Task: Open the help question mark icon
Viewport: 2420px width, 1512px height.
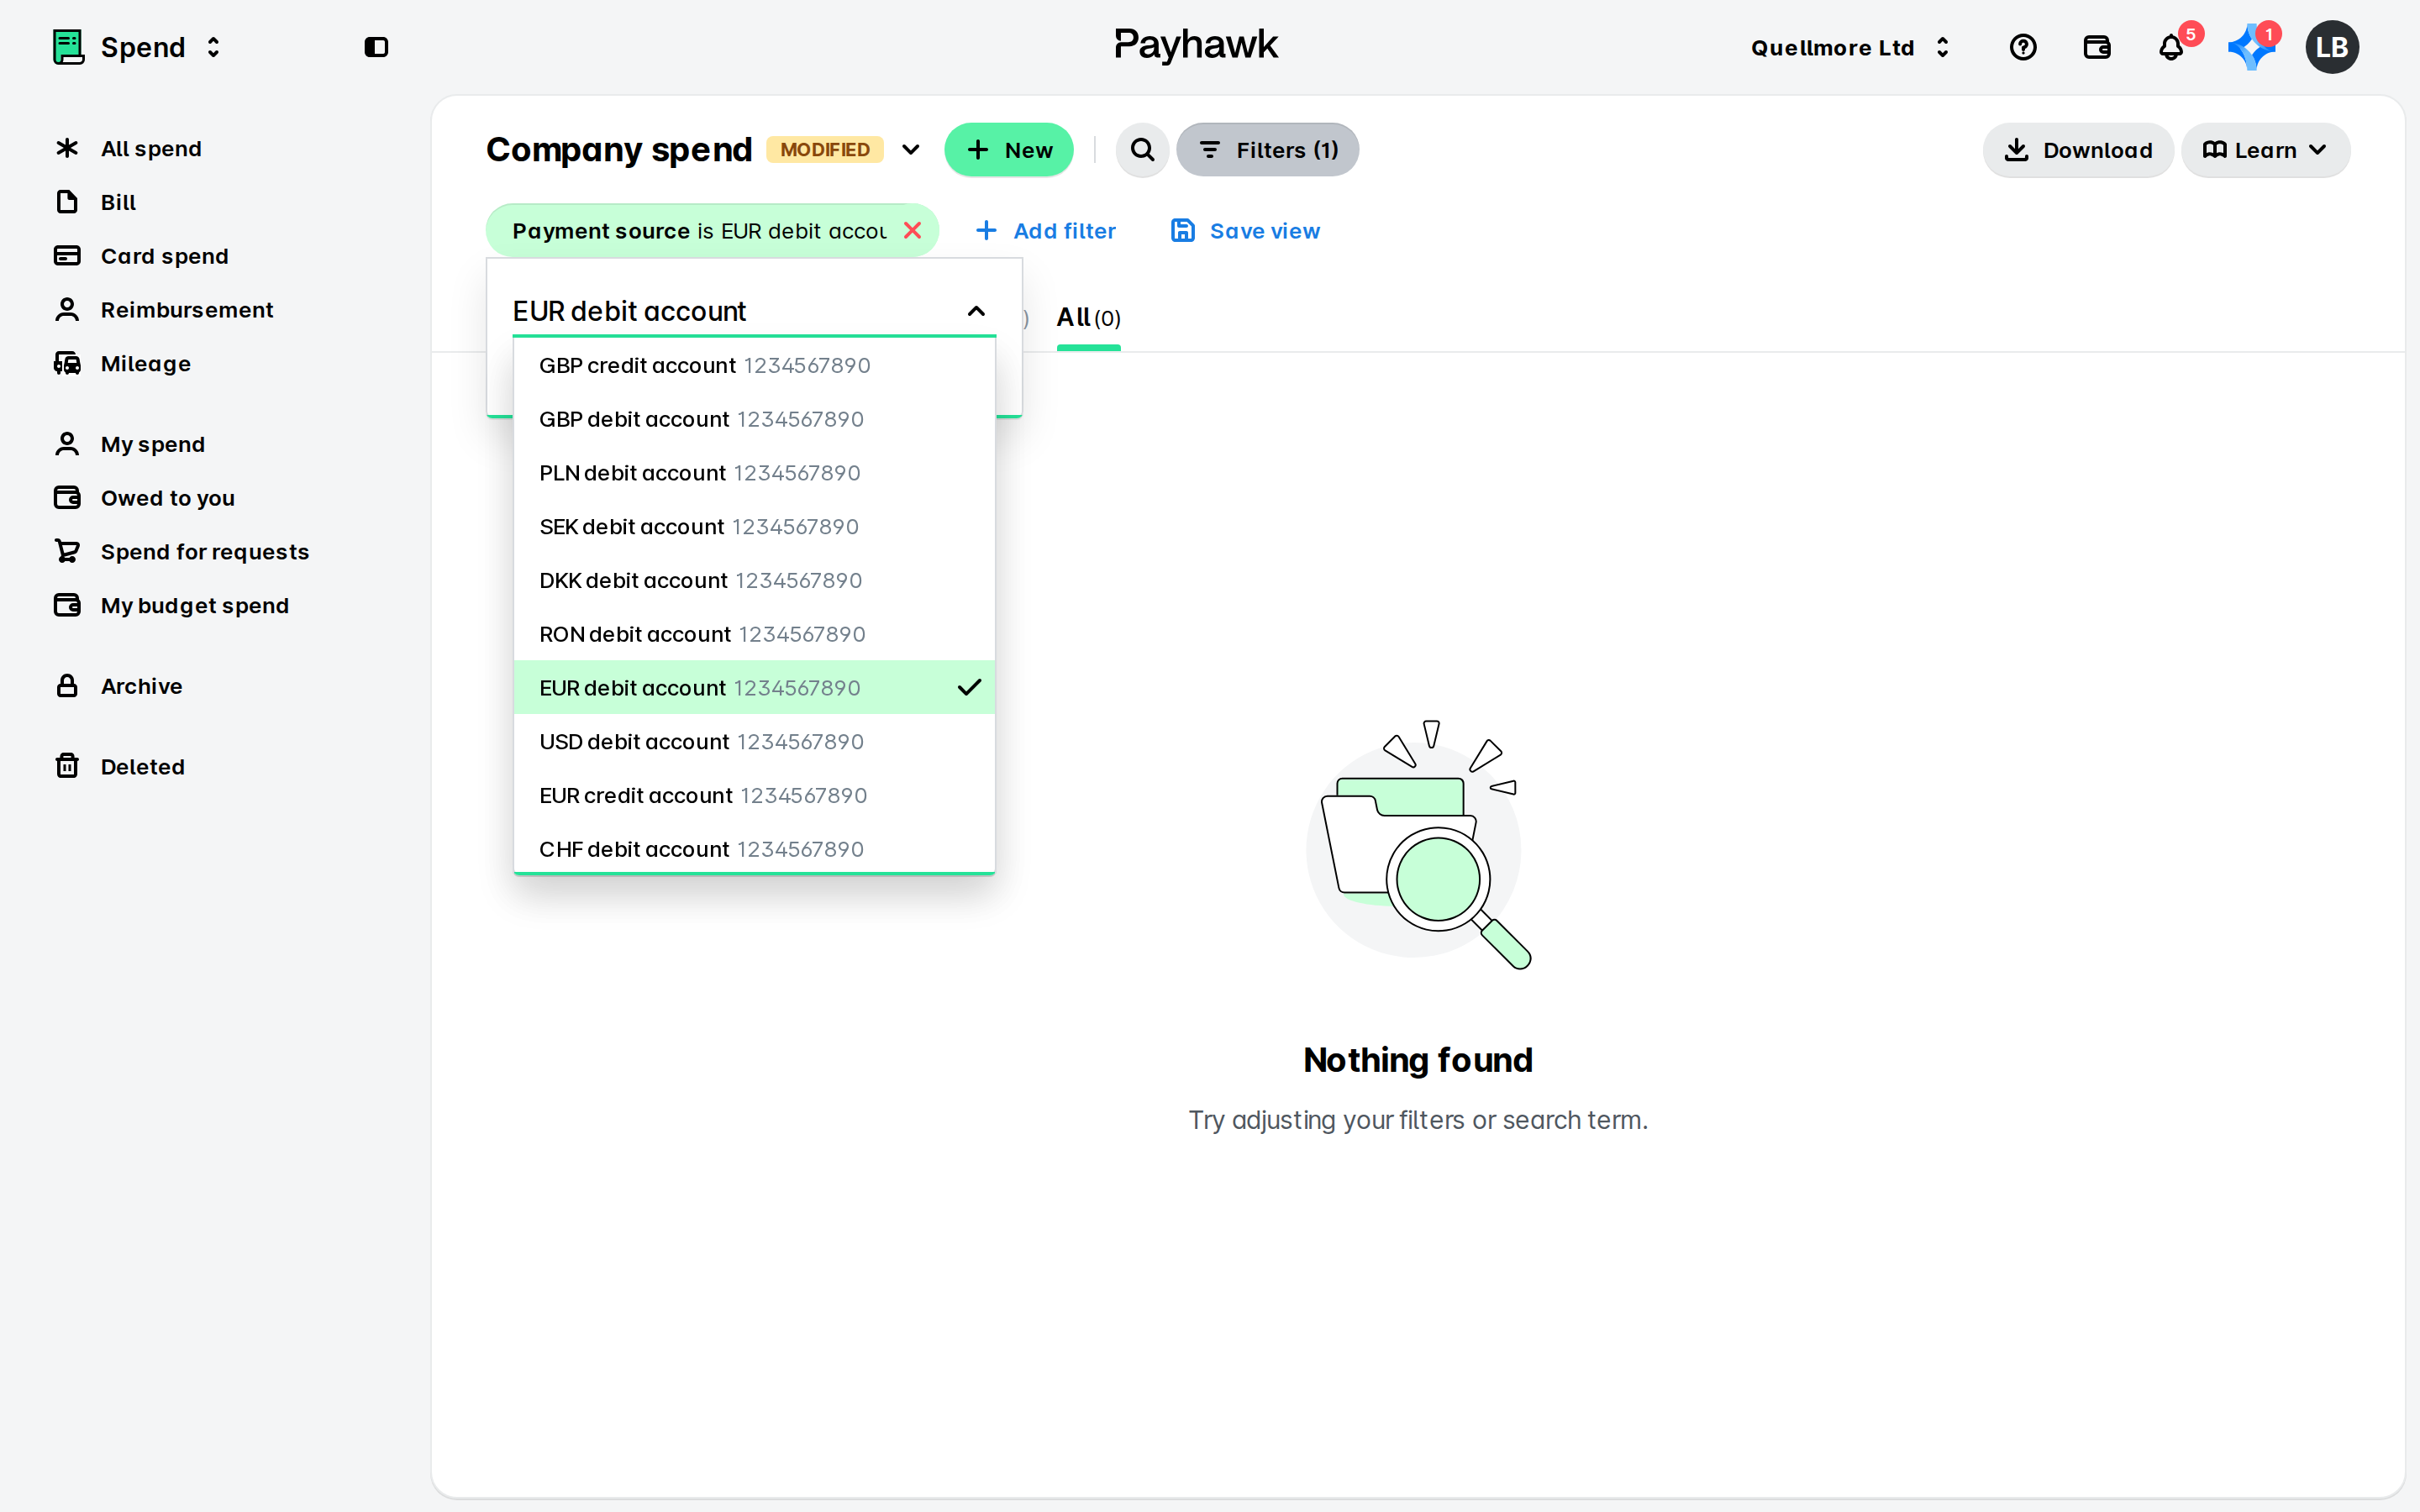Action: (2022, 47)
